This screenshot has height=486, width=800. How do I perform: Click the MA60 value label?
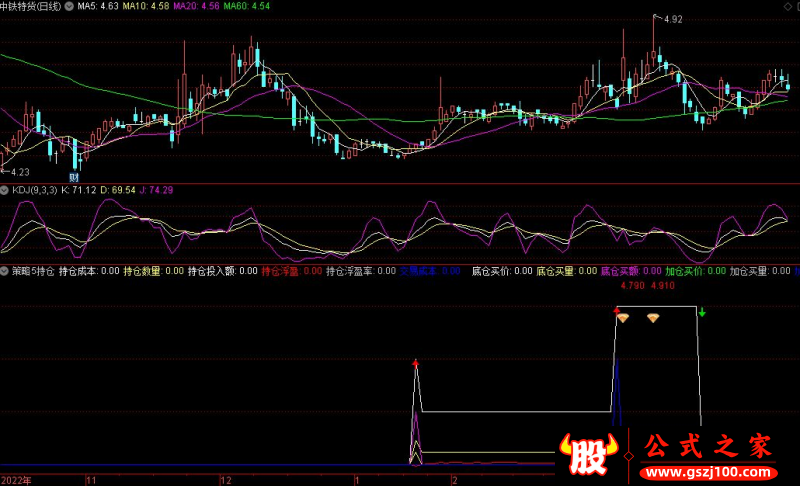(x=247, y=7)
